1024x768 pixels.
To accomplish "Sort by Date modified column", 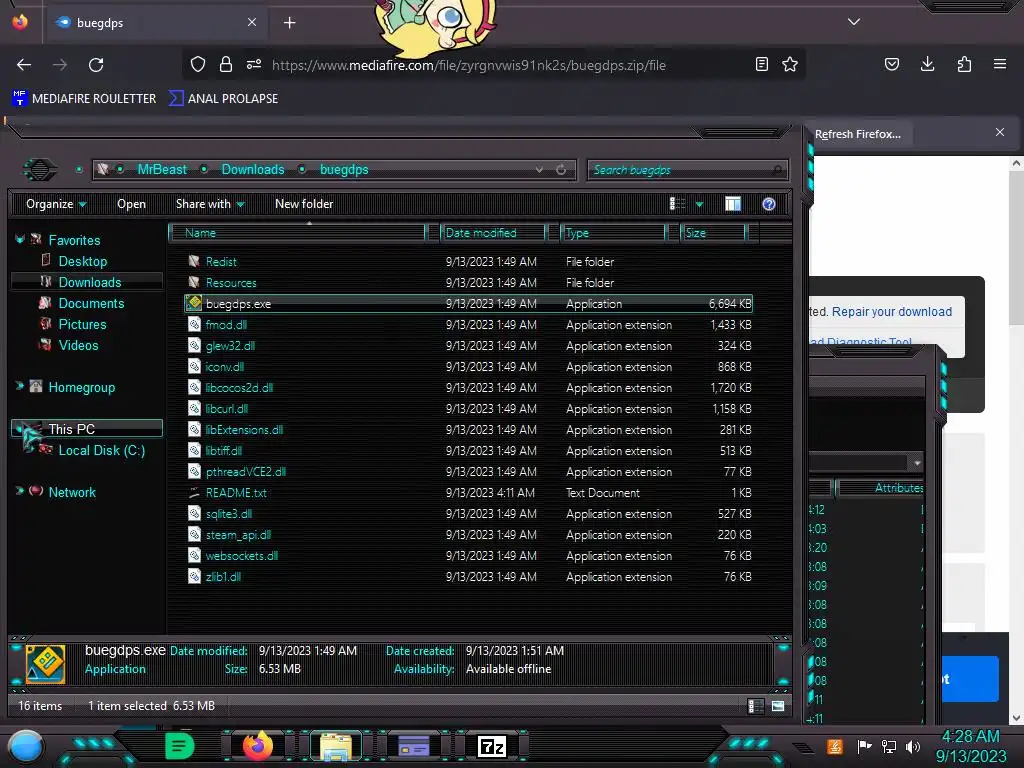I will (493, 233).
